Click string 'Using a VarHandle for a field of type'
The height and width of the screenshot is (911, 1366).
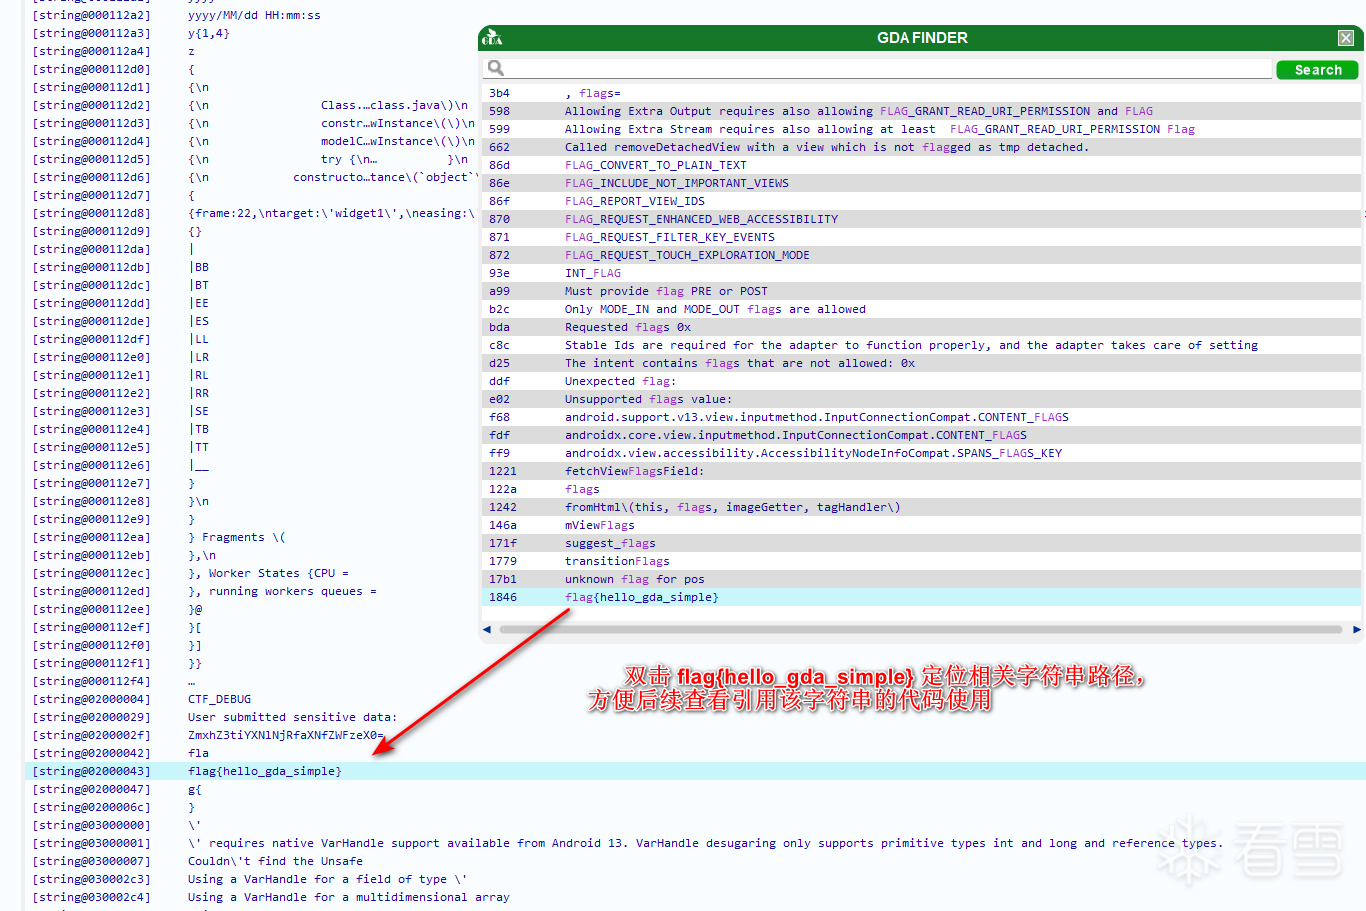(x=327, y=879)
